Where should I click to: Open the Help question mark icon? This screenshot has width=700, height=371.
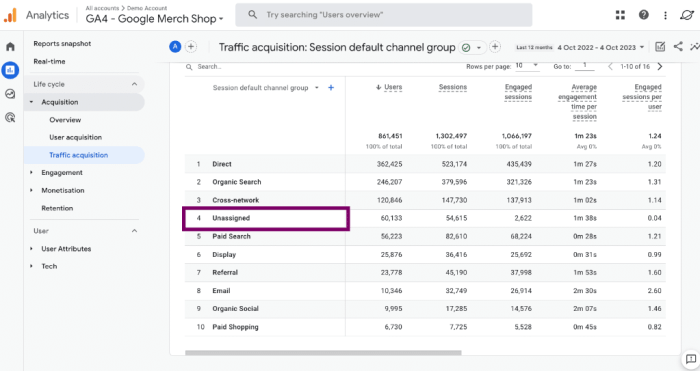643,15
